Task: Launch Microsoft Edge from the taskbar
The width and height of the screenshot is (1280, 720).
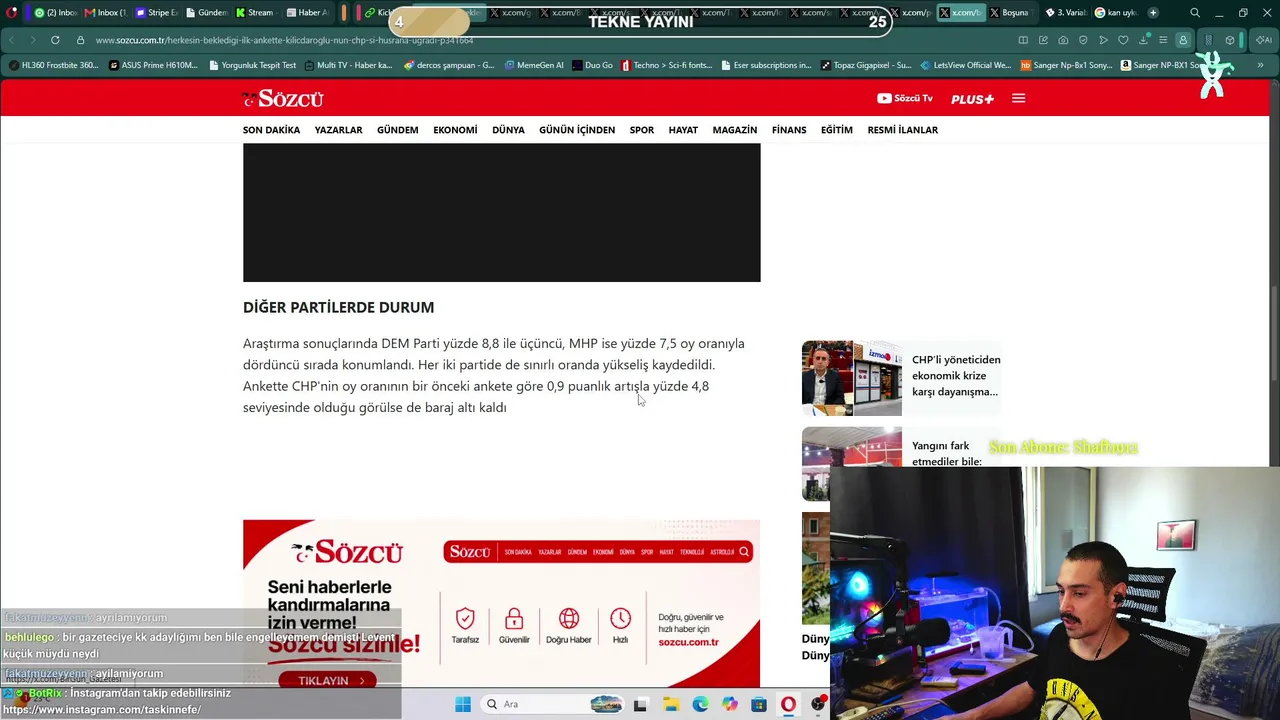Action: coord(700,704)
